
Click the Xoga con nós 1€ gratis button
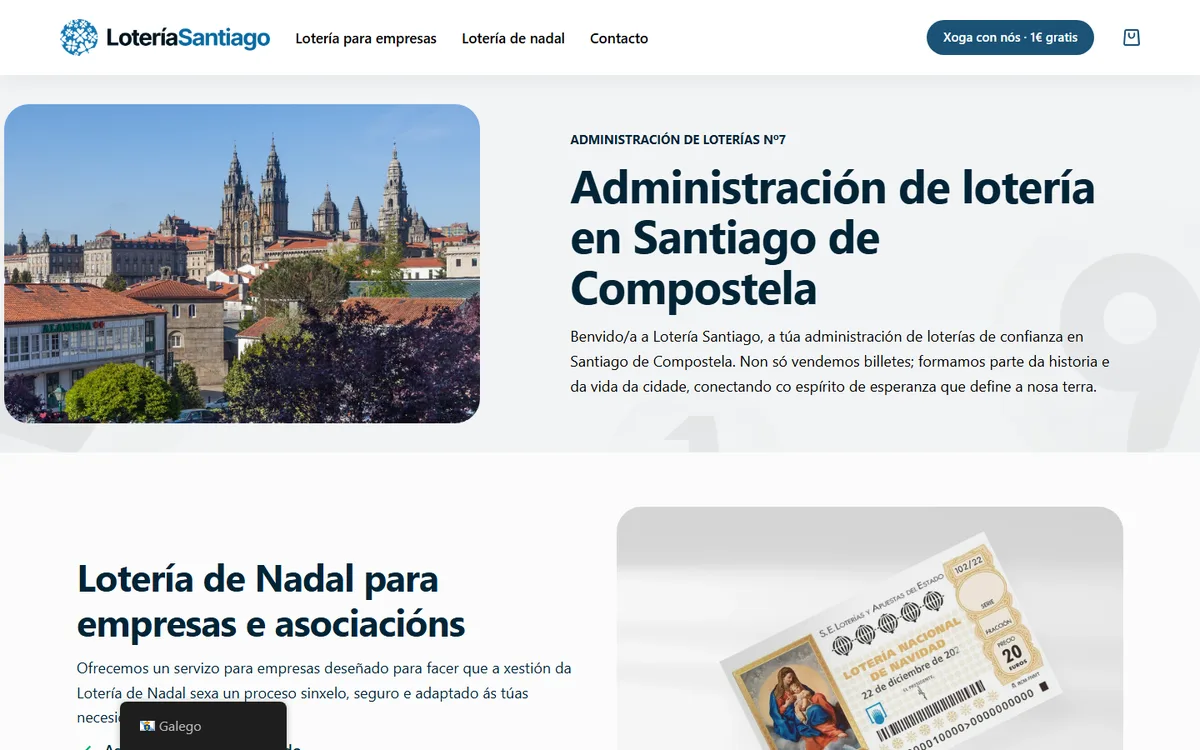(1010, 38)
